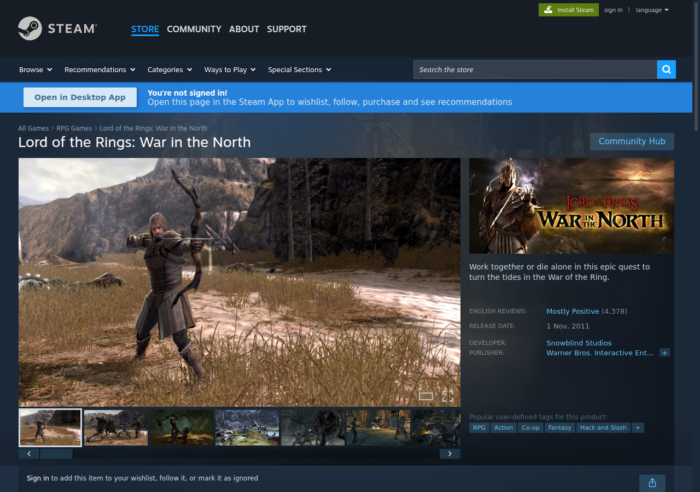
Task: Click the Search the store field
Action: pos(535,70)
